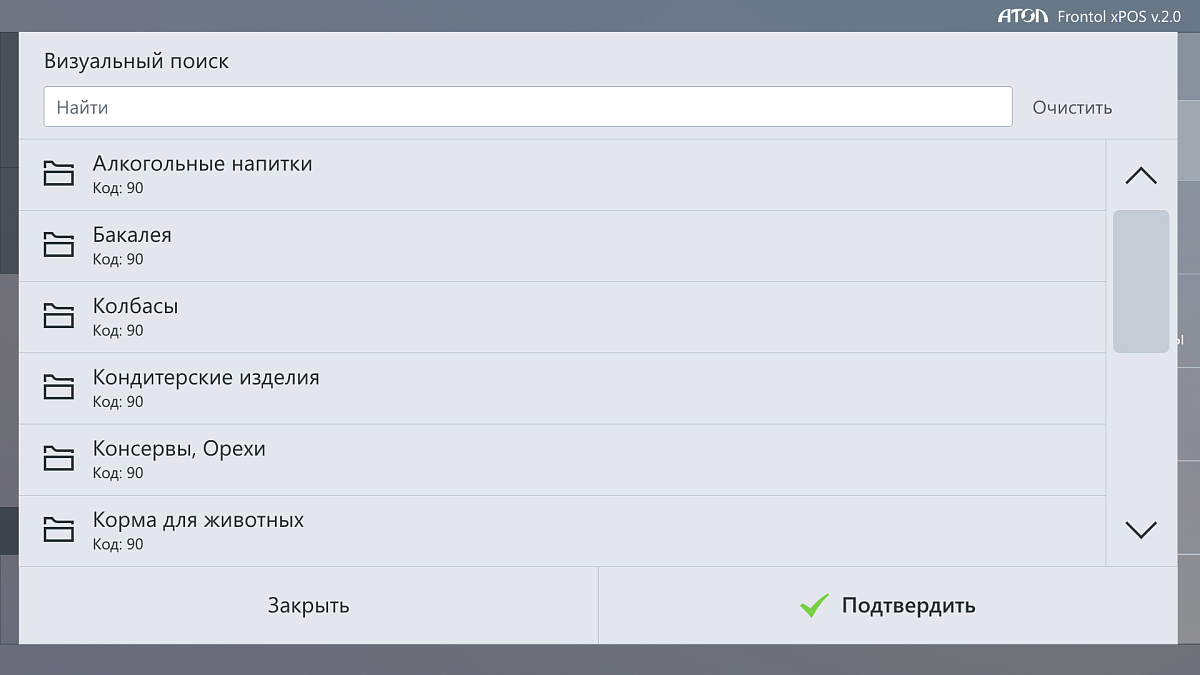The width and height of the screenshot is (1200, 675).
Task: Open the Бакалея category row
Action: pos(132,235)
